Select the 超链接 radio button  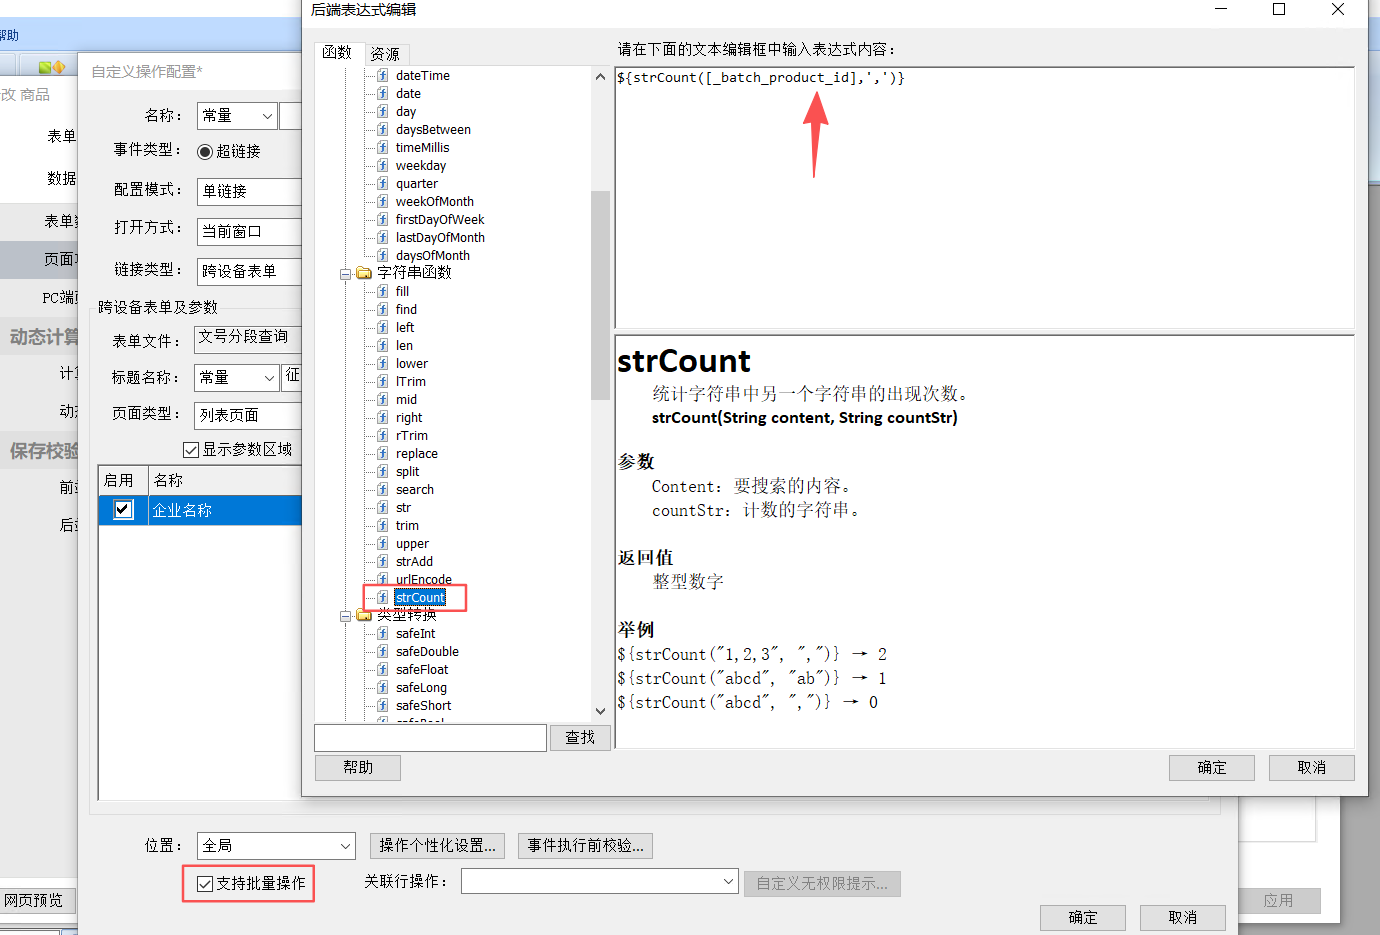[x=205, y=152]
